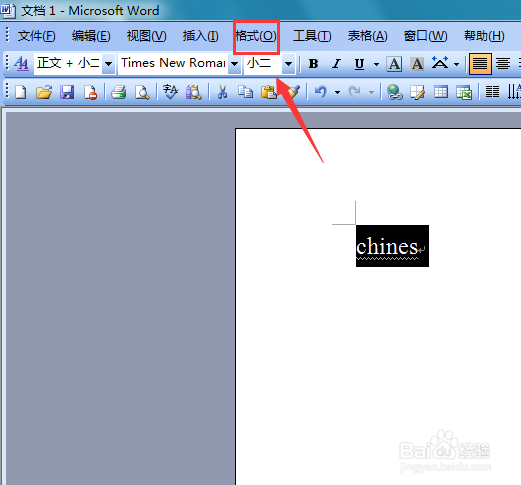Open the 表格(A) menu
The width and height of the screenshot is (521, 485).
click(367, 36)
